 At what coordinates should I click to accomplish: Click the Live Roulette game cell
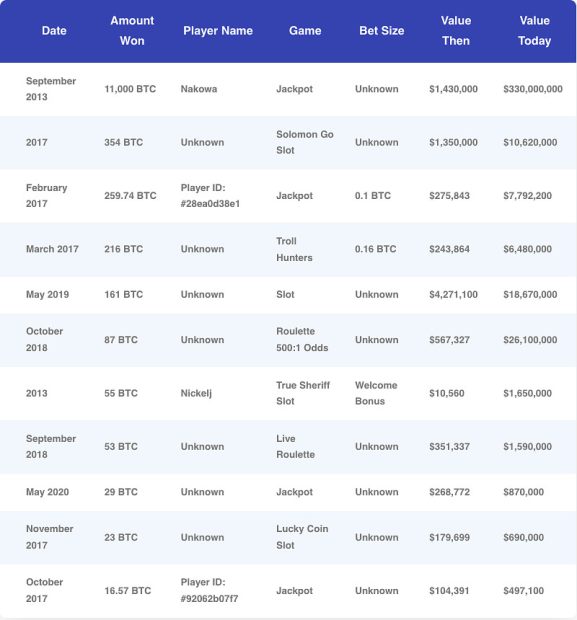[295, 446]
